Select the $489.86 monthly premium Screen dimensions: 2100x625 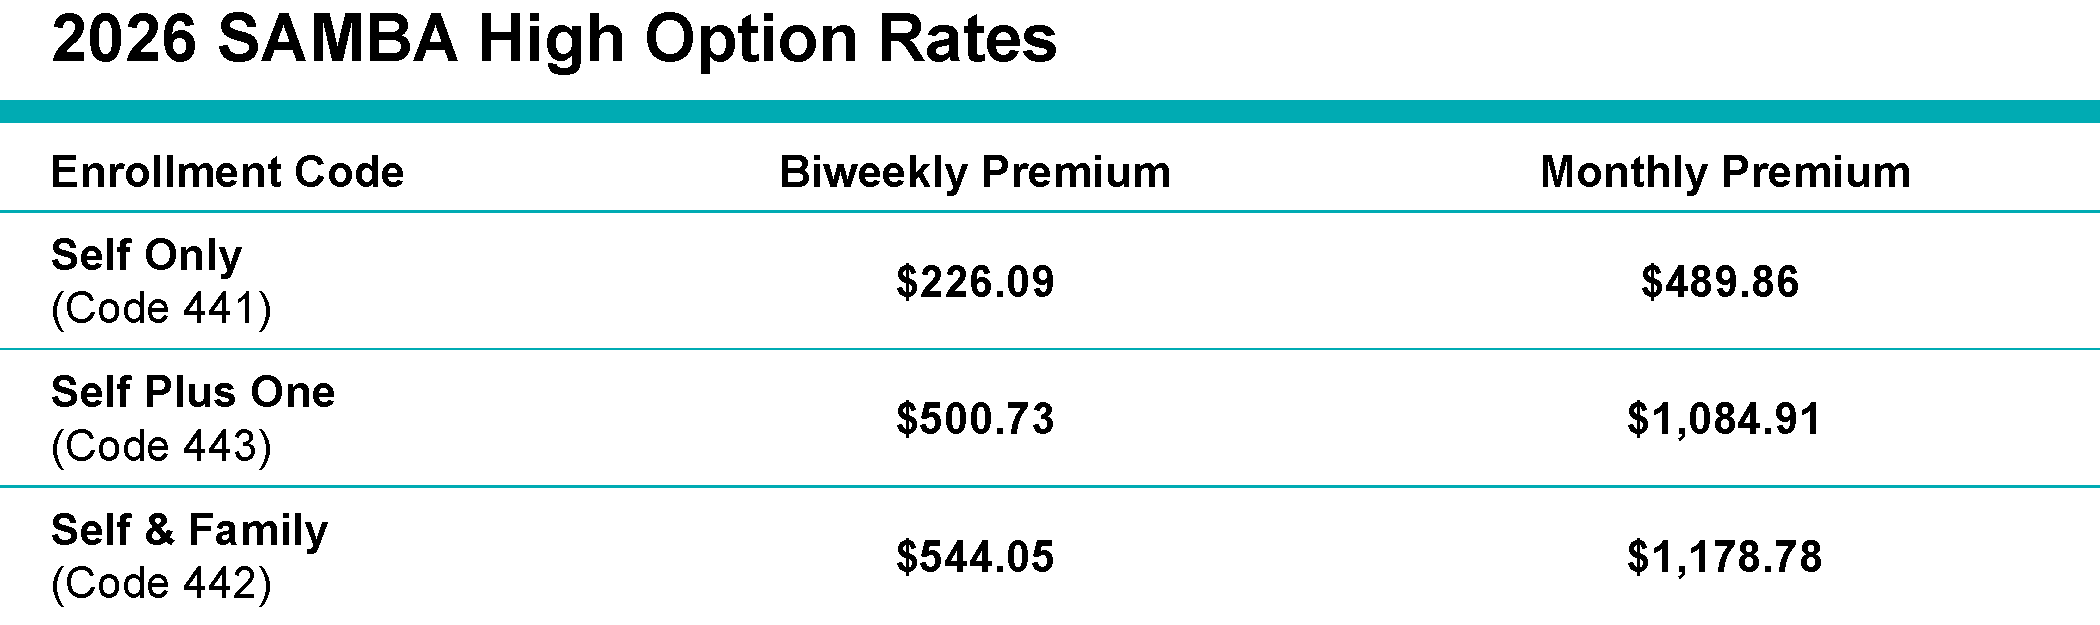(1720, 282)
